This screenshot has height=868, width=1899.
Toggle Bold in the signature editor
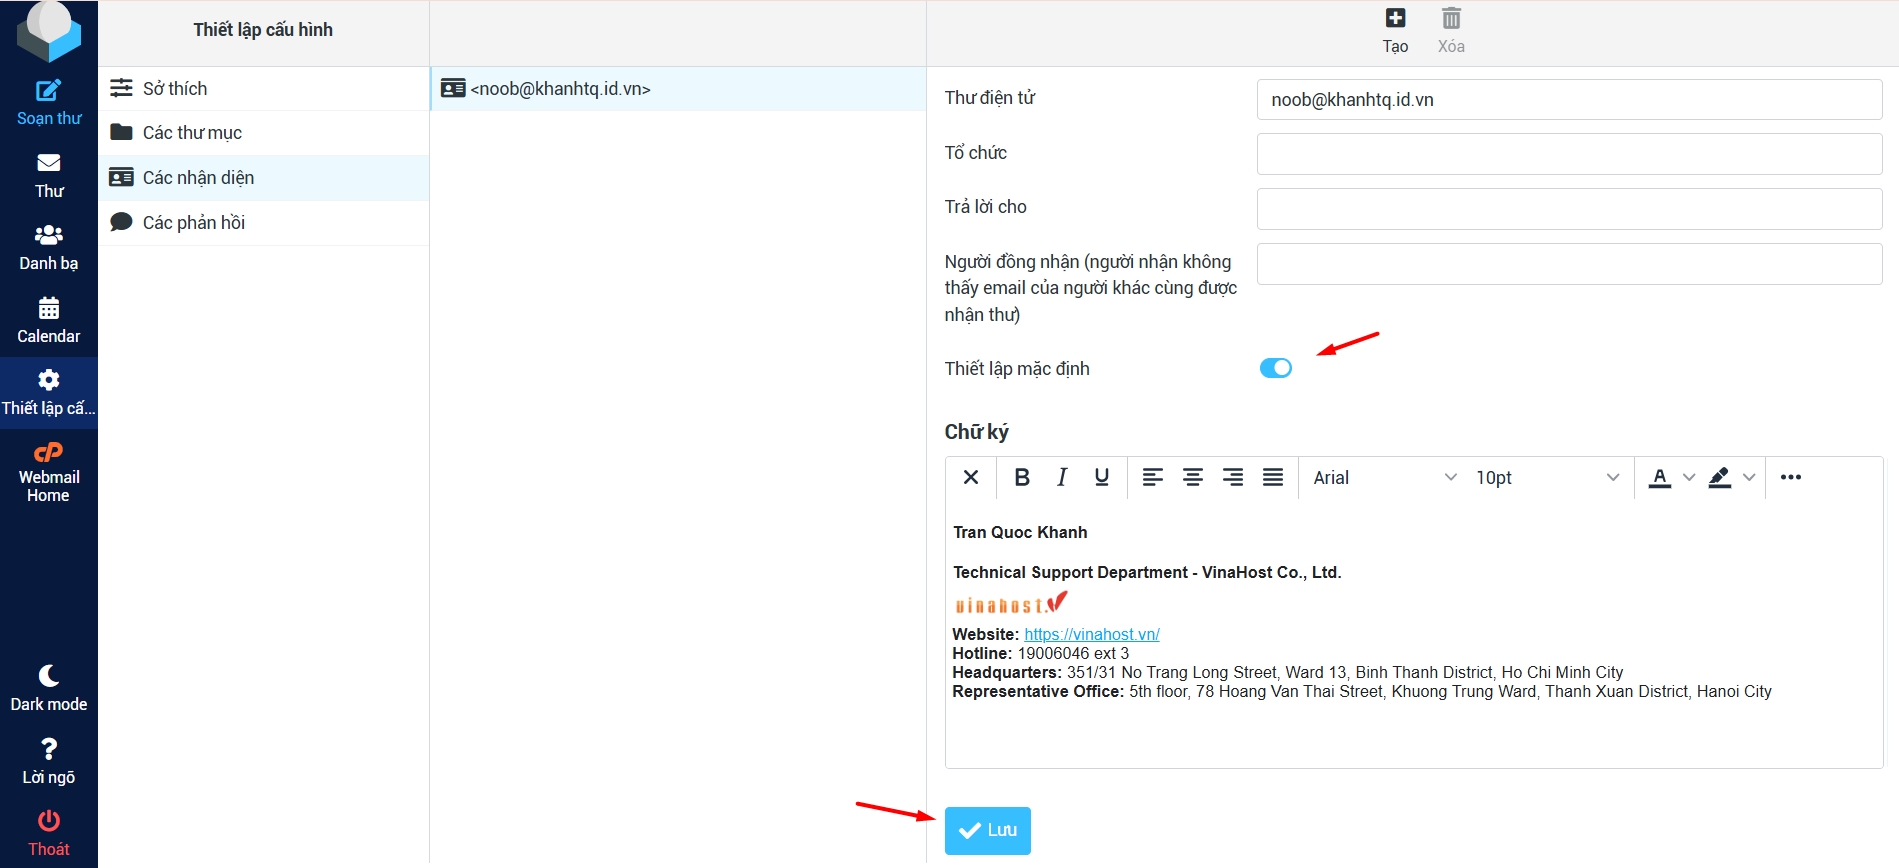(x=1021, y=478)
